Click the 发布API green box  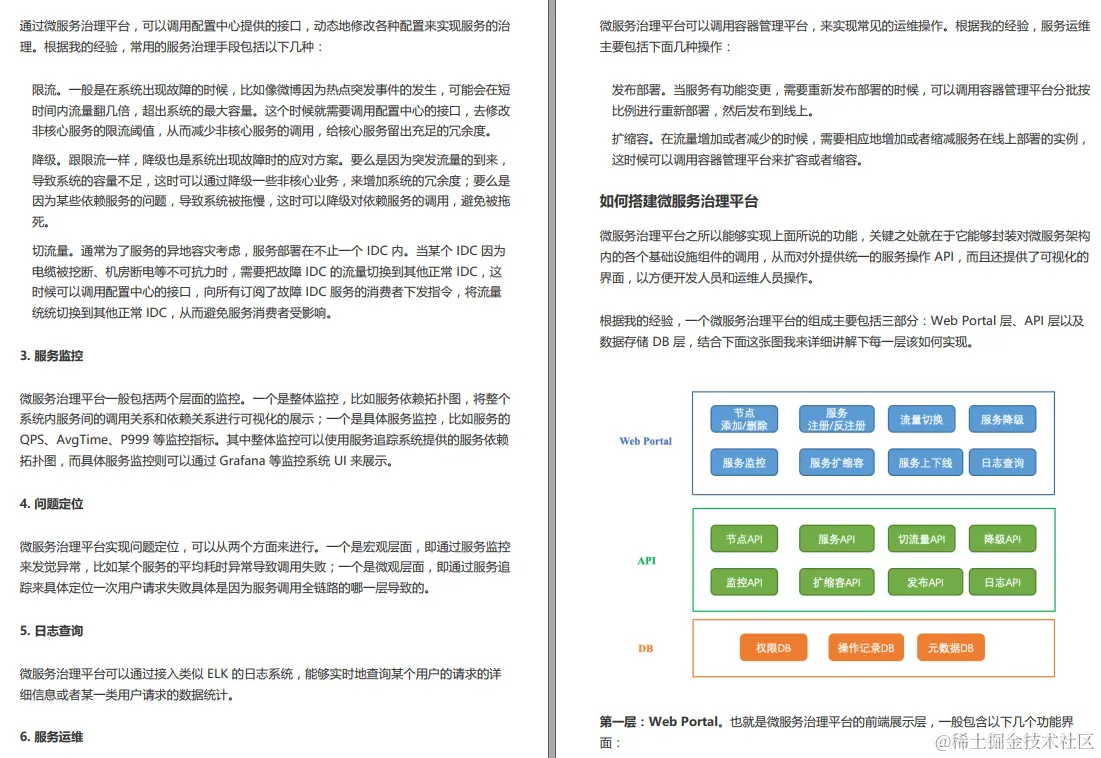click(925, 582)
